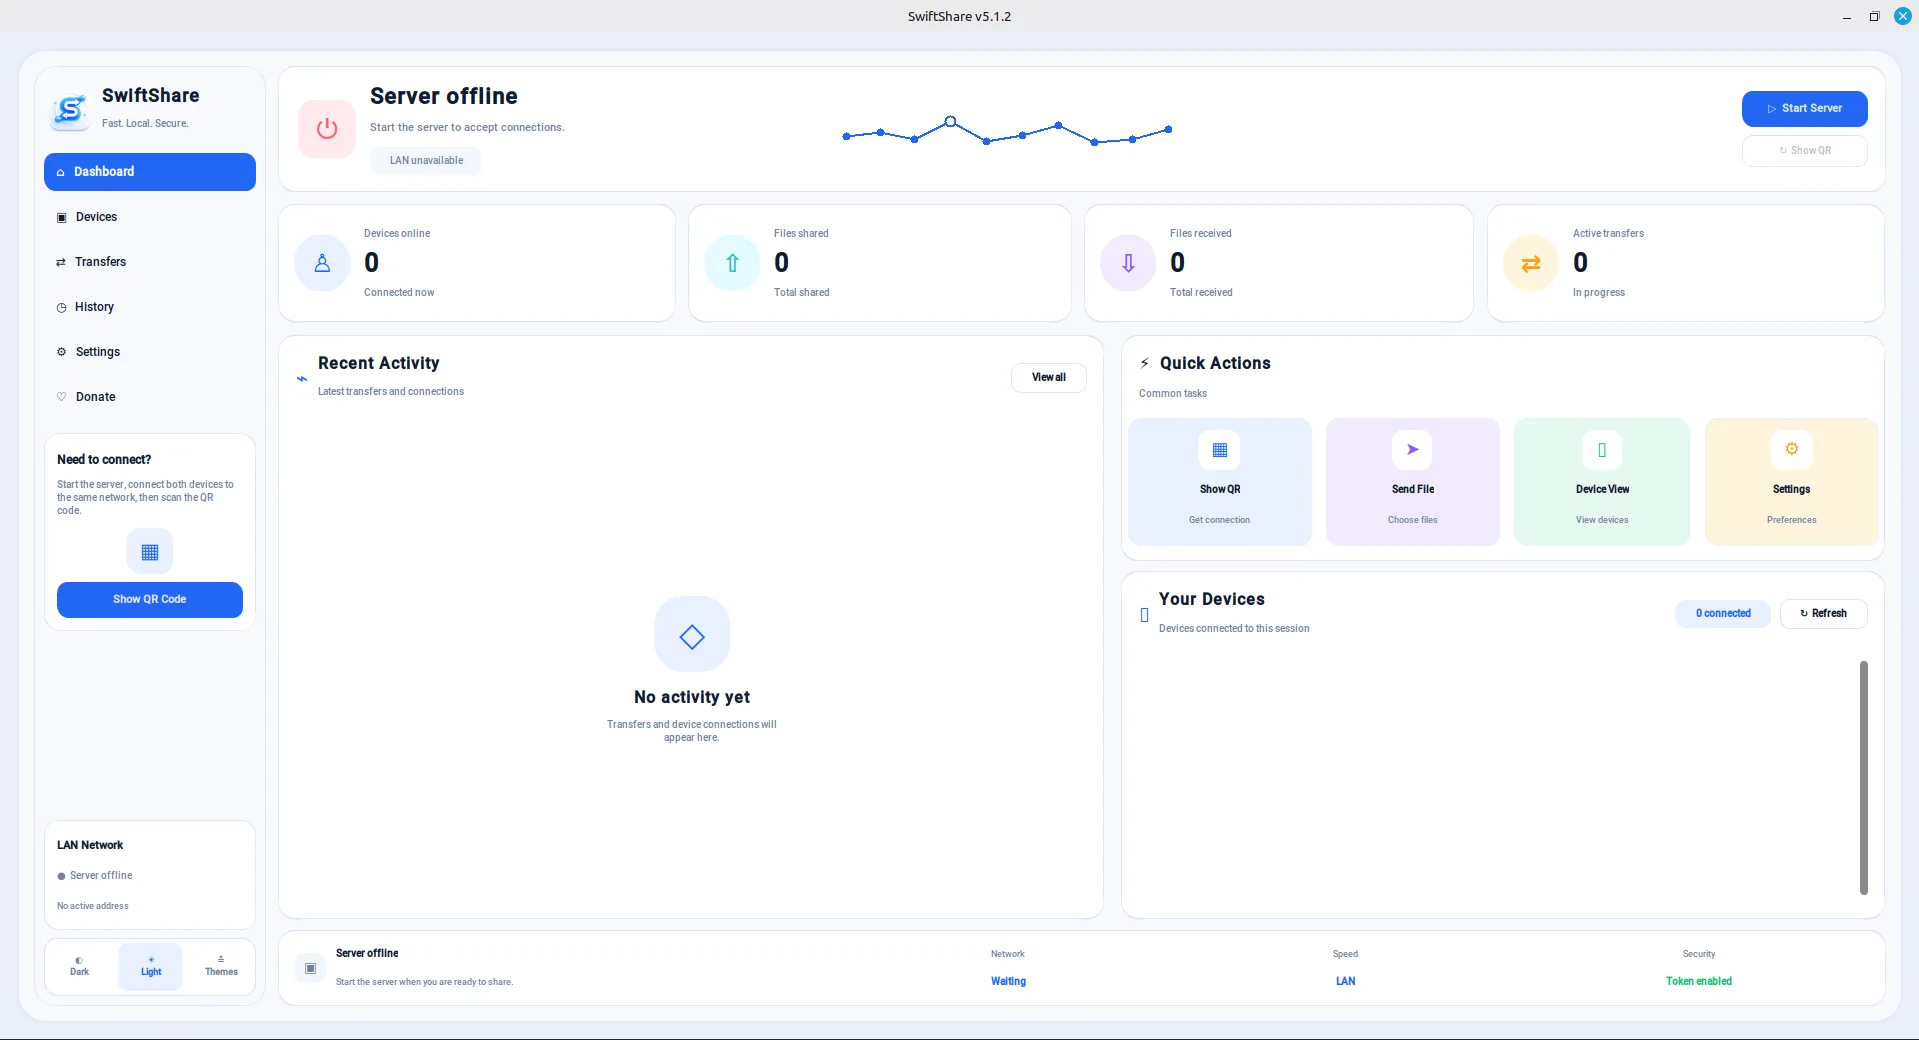1919x1040 pixels.
Task: Click the Total received label
Action: (x=1201, y=293)
